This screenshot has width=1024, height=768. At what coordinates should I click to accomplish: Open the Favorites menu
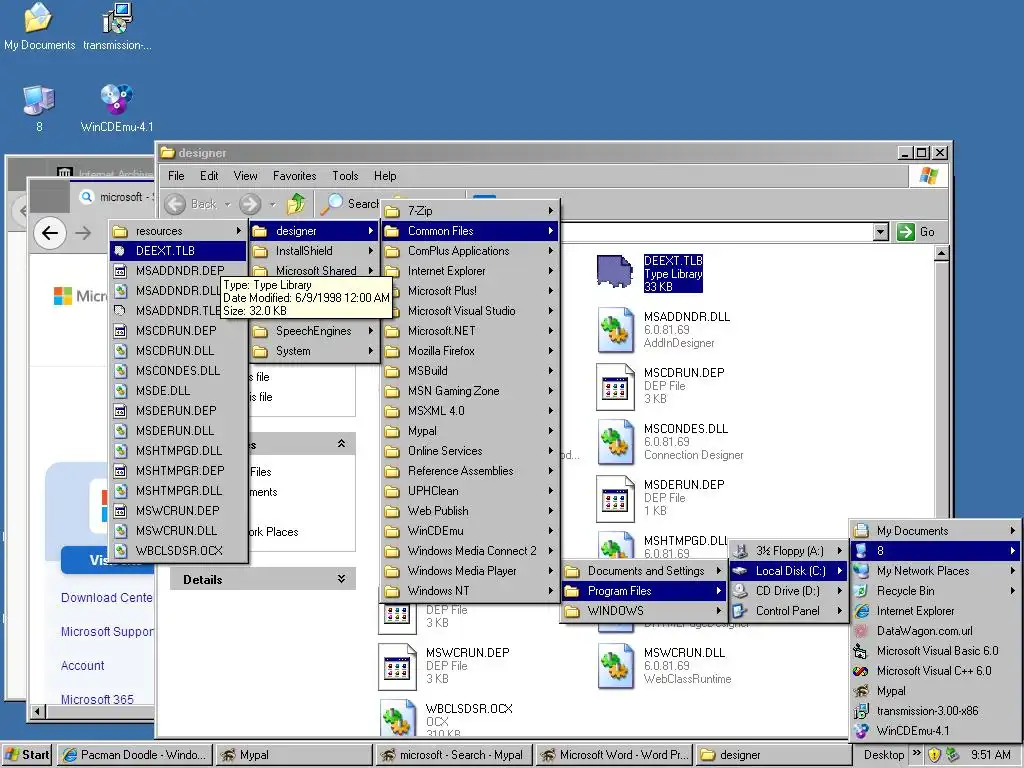[295, 176]
